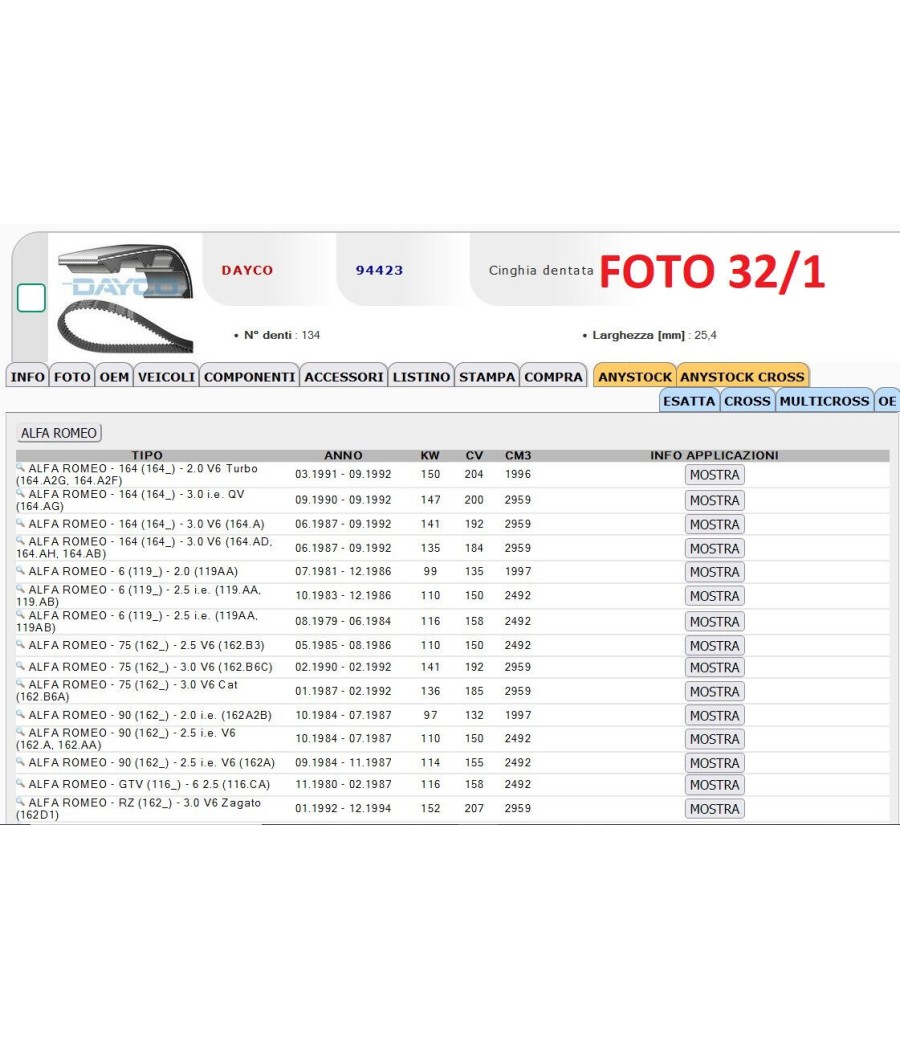
Task: Go to the VEICOLI tab
Action: (x=166, y=377)
